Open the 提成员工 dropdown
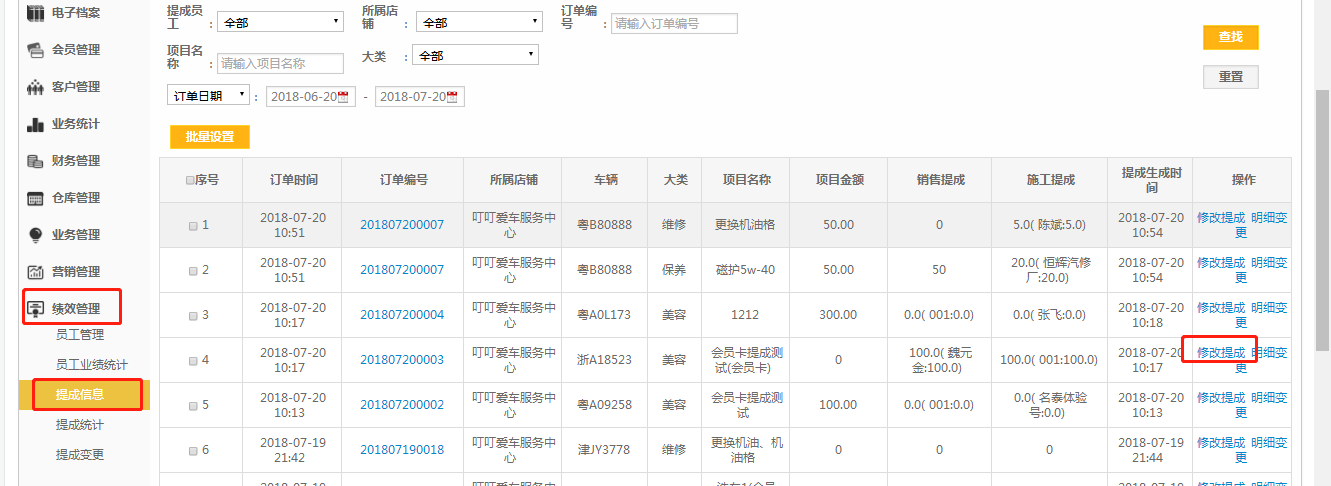The image size is (1331, 486). pos(279,22)
